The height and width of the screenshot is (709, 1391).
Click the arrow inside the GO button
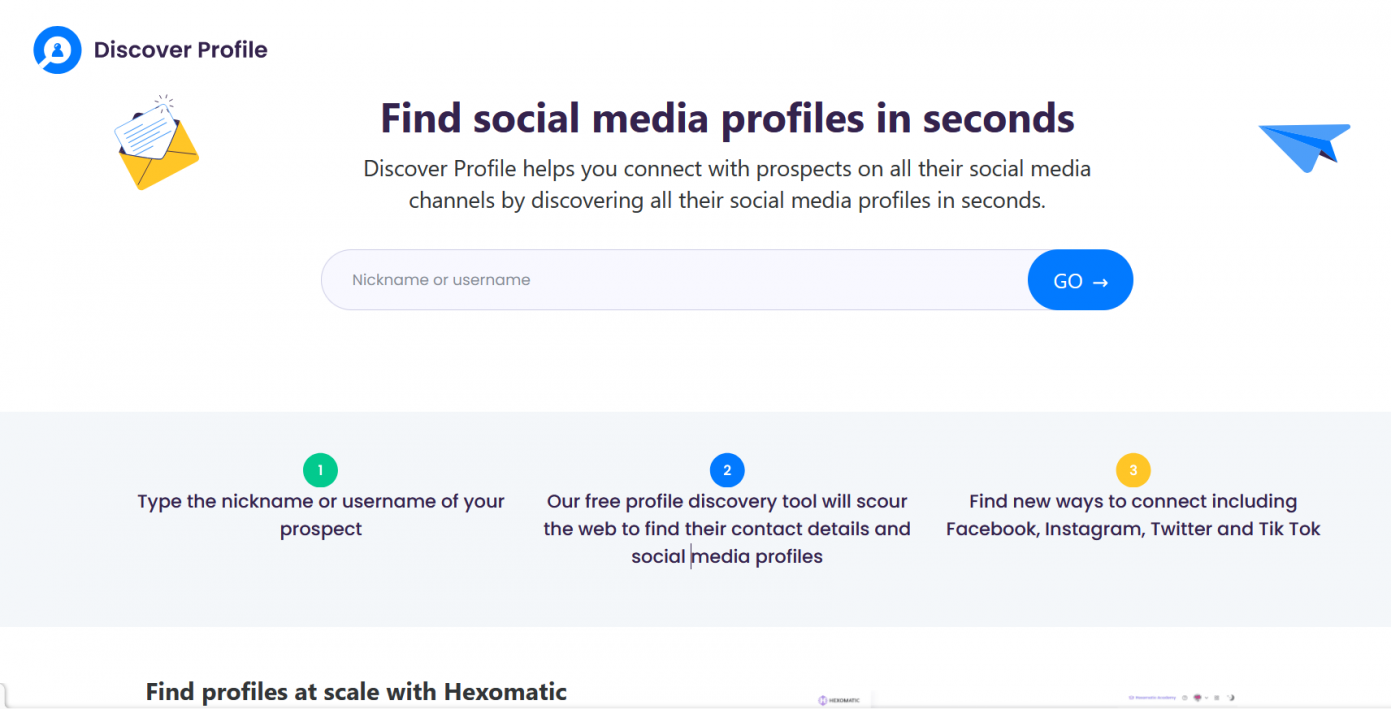coord(1100,282)
